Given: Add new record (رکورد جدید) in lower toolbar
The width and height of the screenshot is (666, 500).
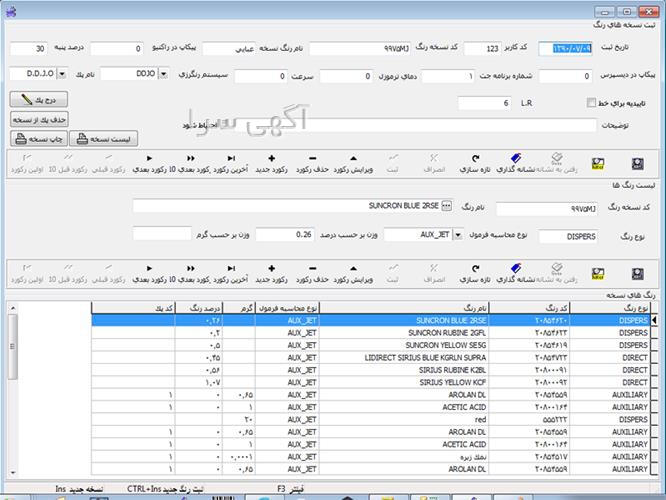Looking at the screenshot, I should 271,274.
